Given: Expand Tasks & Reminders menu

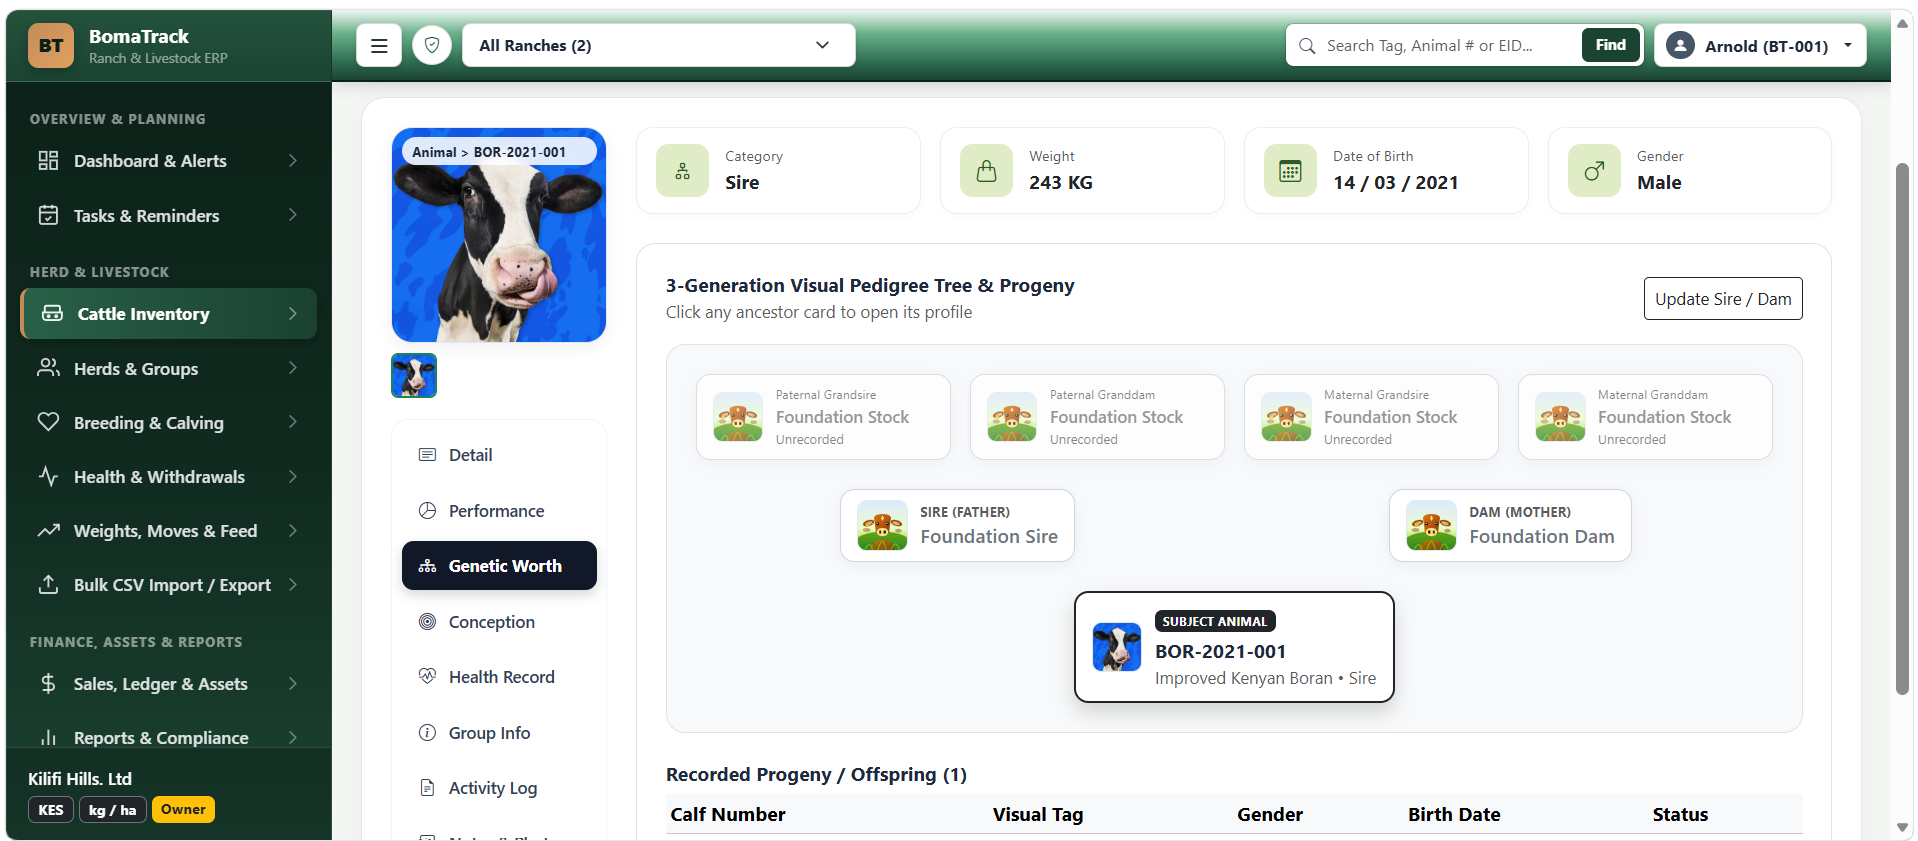Looking at the screenshot, I should click(168, 216).
